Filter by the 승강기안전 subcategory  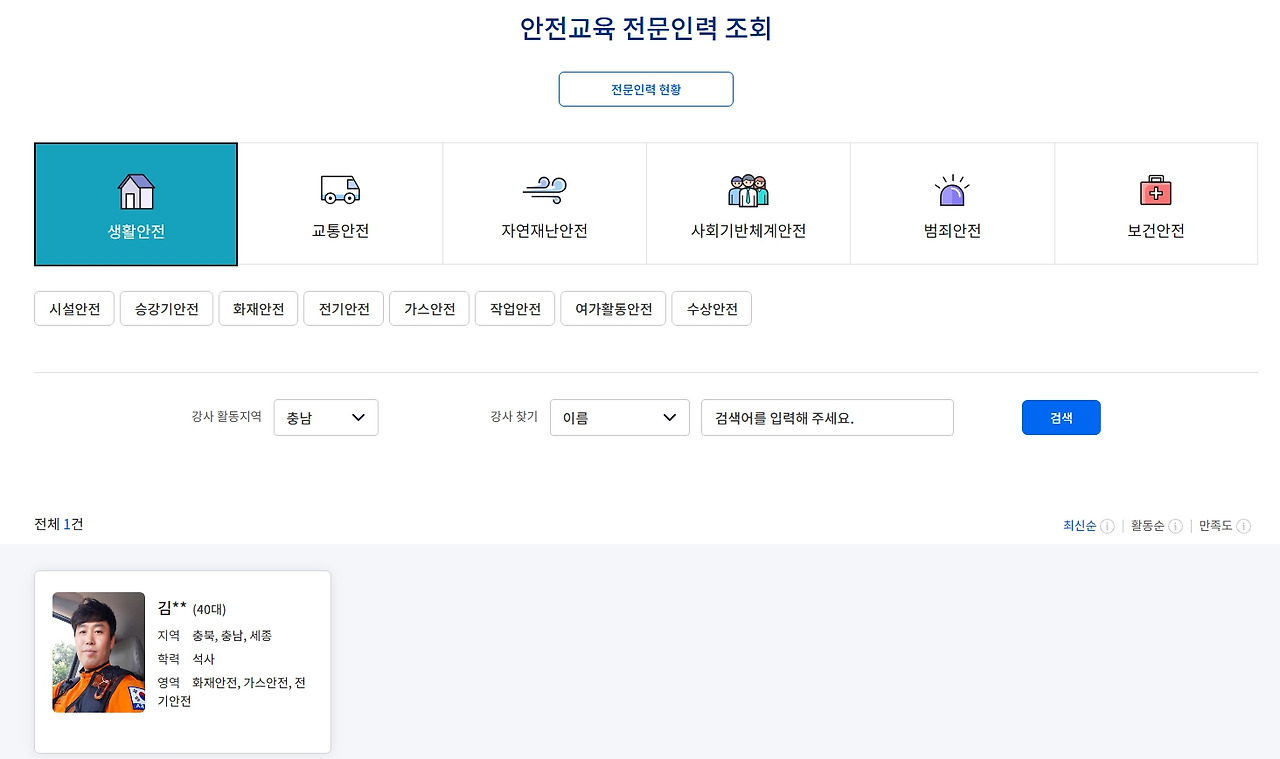(x=167, y=309)
